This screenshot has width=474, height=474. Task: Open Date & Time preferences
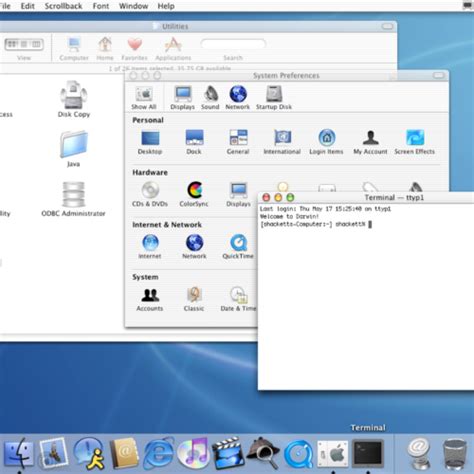click(x=238, y=299)
